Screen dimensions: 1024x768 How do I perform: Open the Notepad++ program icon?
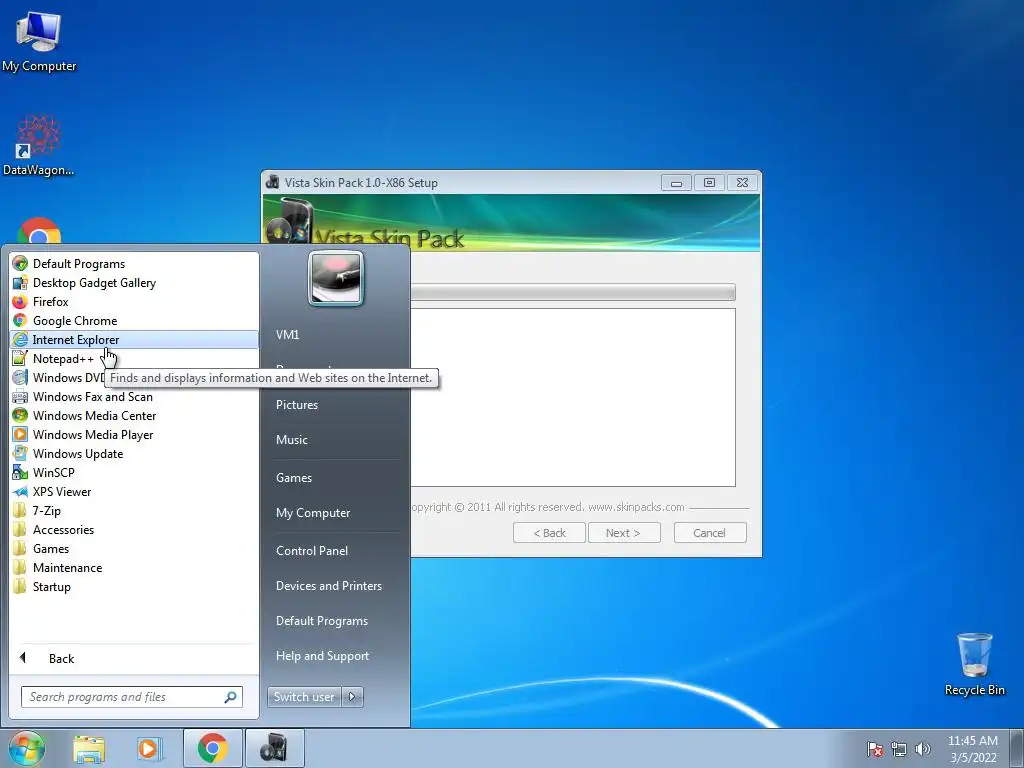coord(20,359)
